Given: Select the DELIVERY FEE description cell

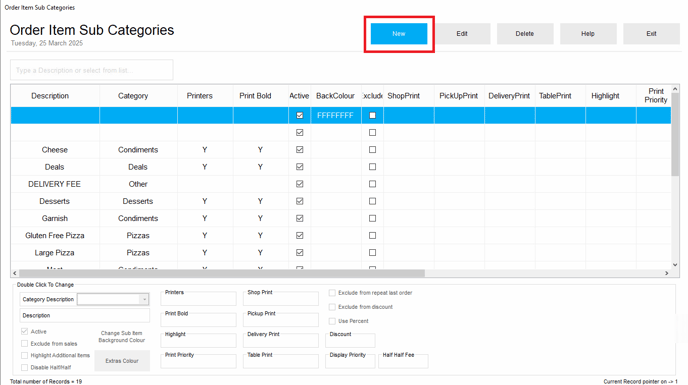Looking at the screenshot, I should (55, 184).
